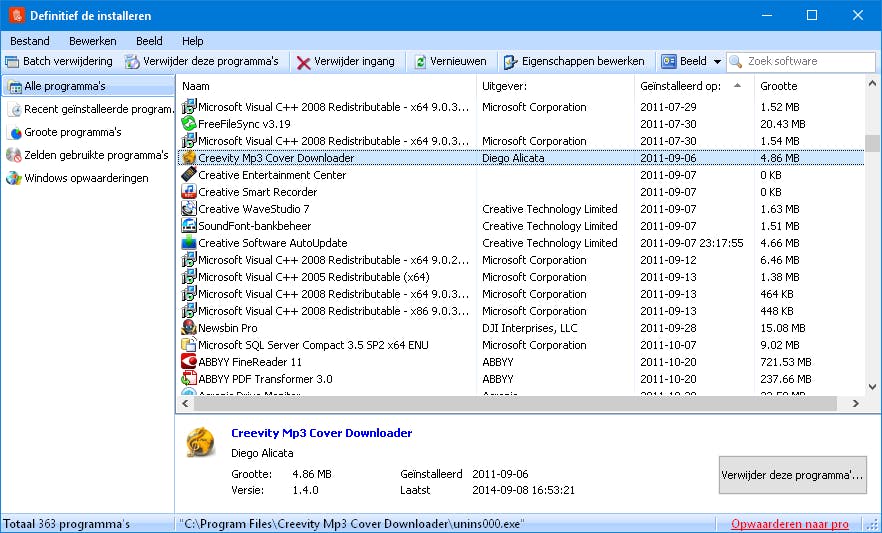Click the Creative WaveStudio 7 icon
Image resolution: width=882 pixels, height=533 pixels.
[189, 209]
